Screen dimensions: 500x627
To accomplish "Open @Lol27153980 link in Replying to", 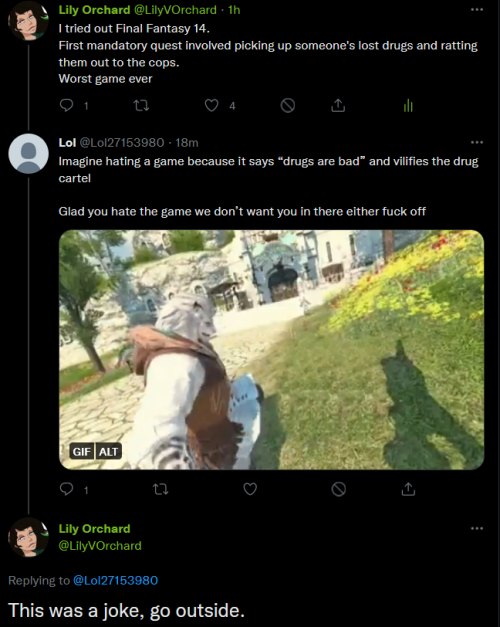I will 116,580.
